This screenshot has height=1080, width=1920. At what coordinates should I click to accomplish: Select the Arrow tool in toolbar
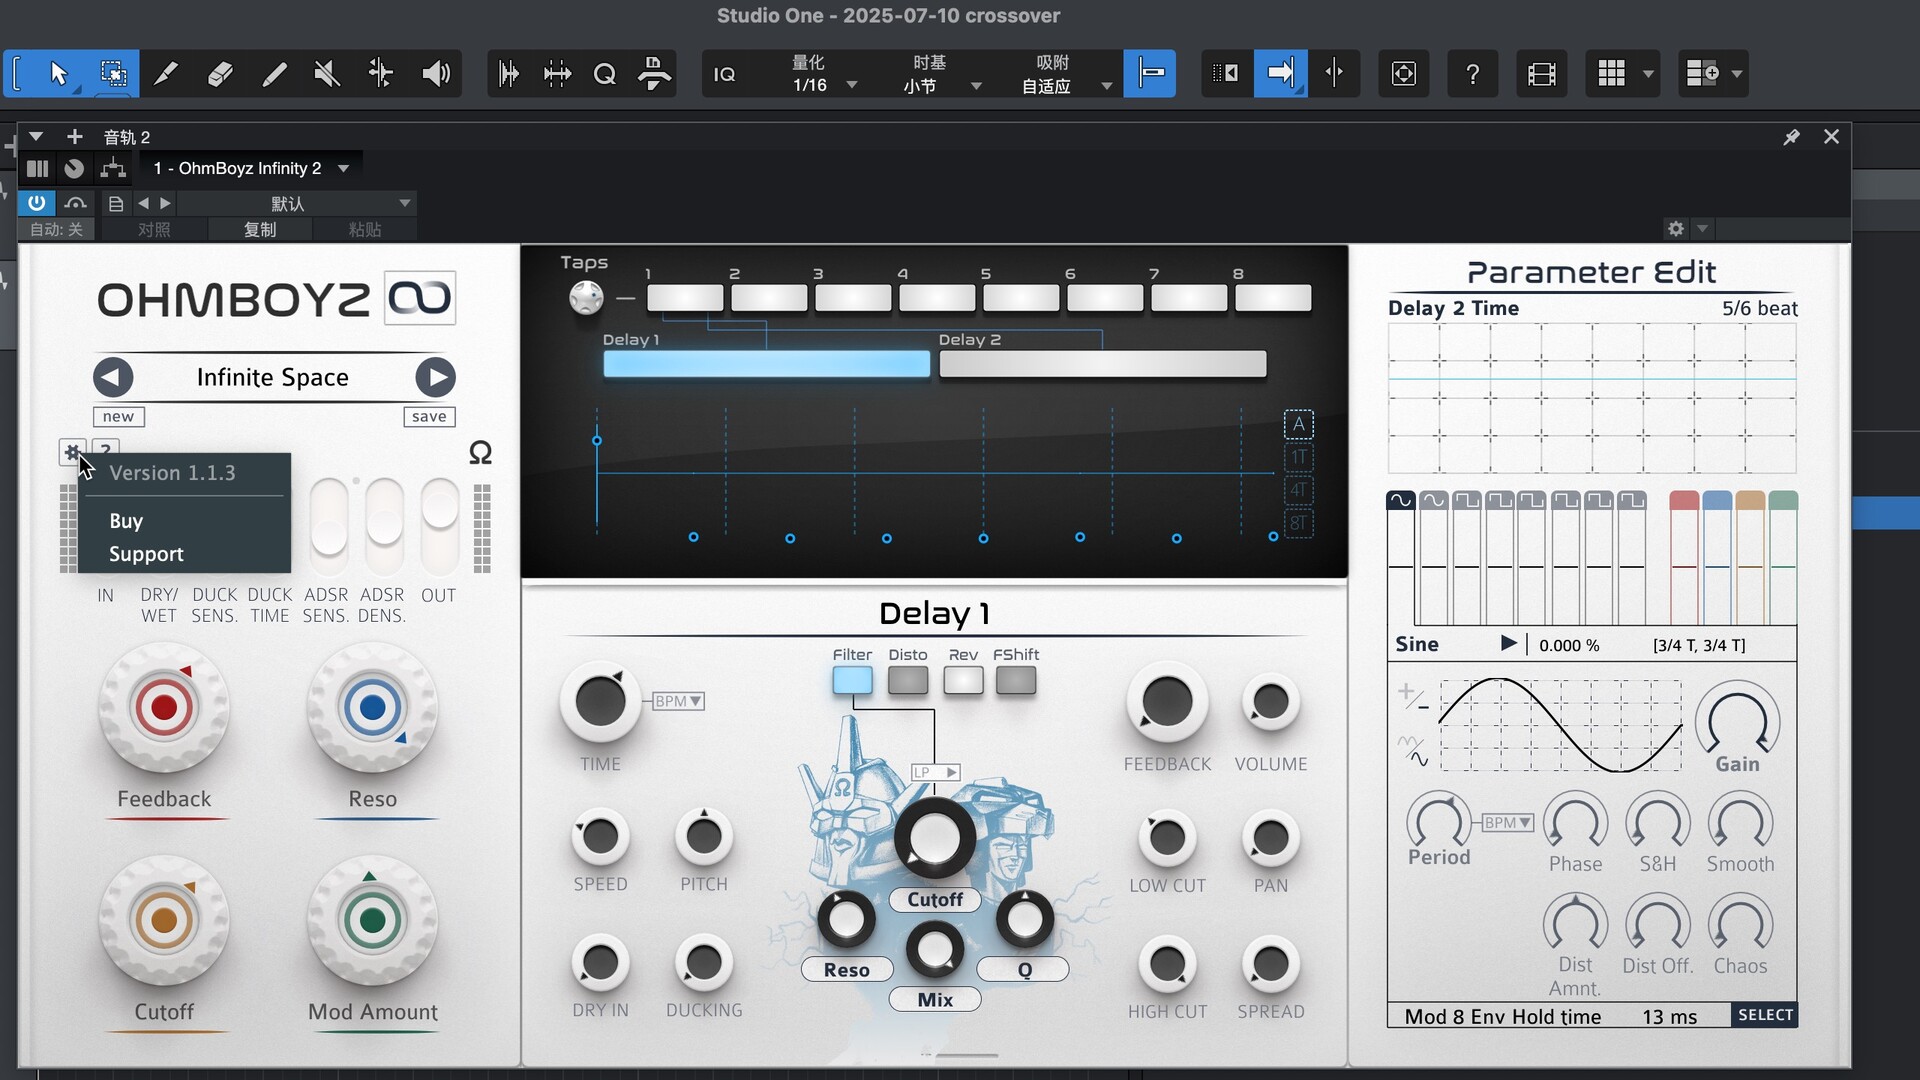coord(58,73)
